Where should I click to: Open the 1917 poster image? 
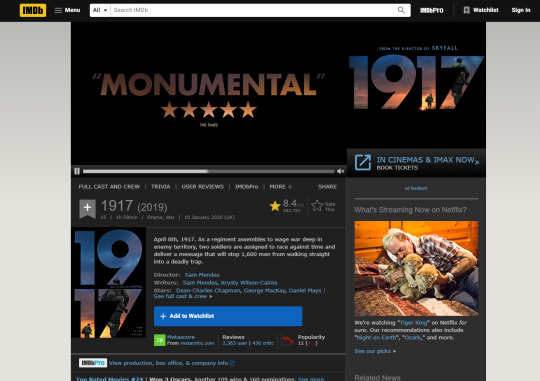(109, 283)
